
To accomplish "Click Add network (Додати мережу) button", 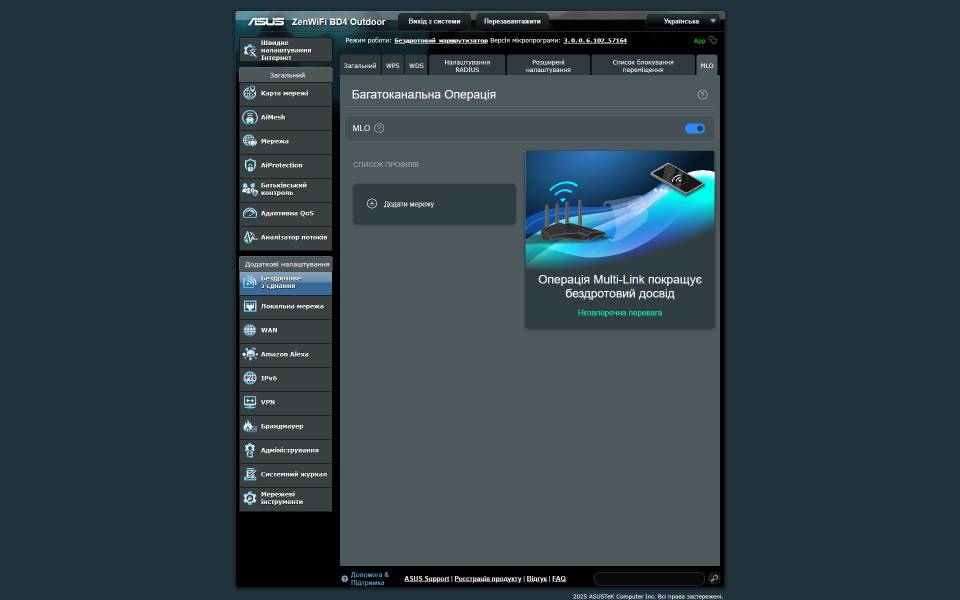I will point(434,204).
